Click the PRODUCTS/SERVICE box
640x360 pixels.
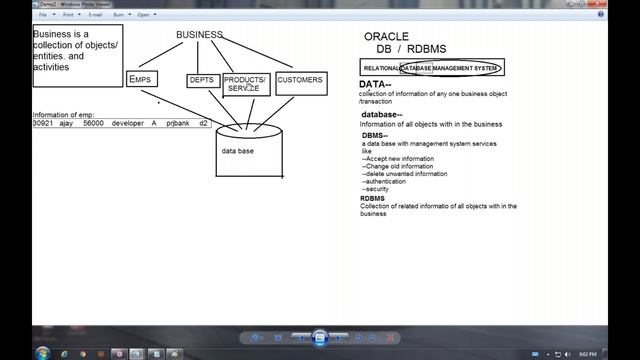[246, 84]
